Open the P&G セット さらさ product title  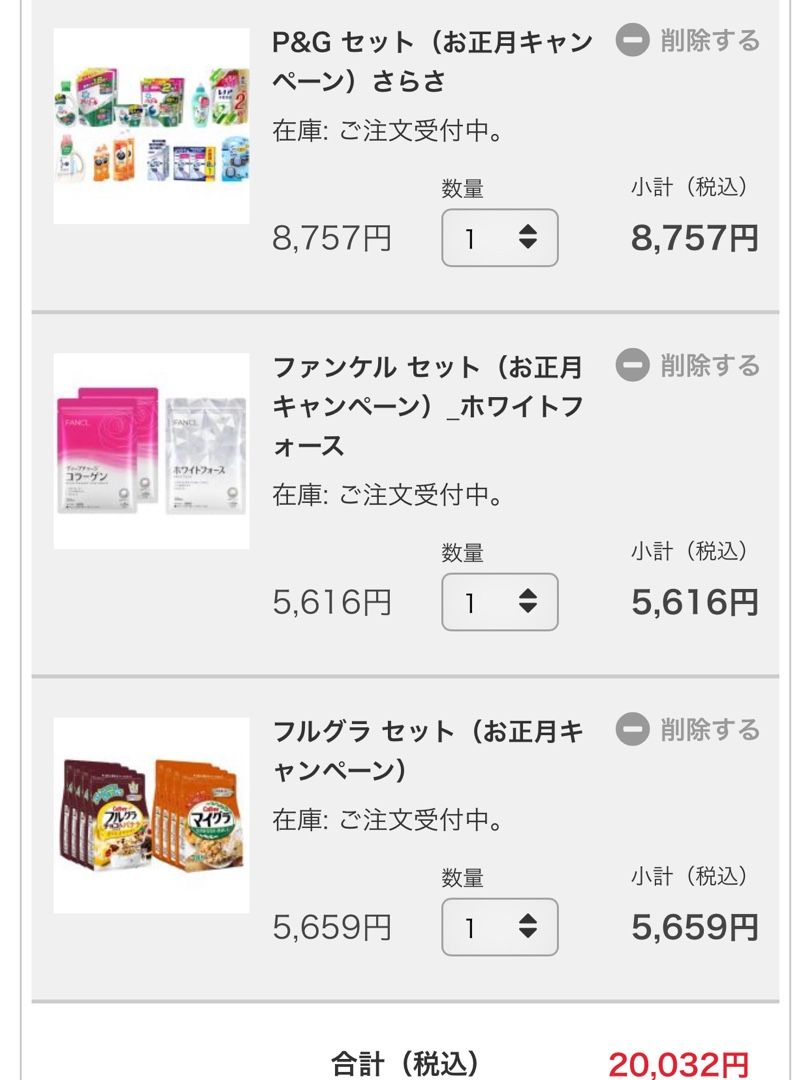tap(432, 61)
